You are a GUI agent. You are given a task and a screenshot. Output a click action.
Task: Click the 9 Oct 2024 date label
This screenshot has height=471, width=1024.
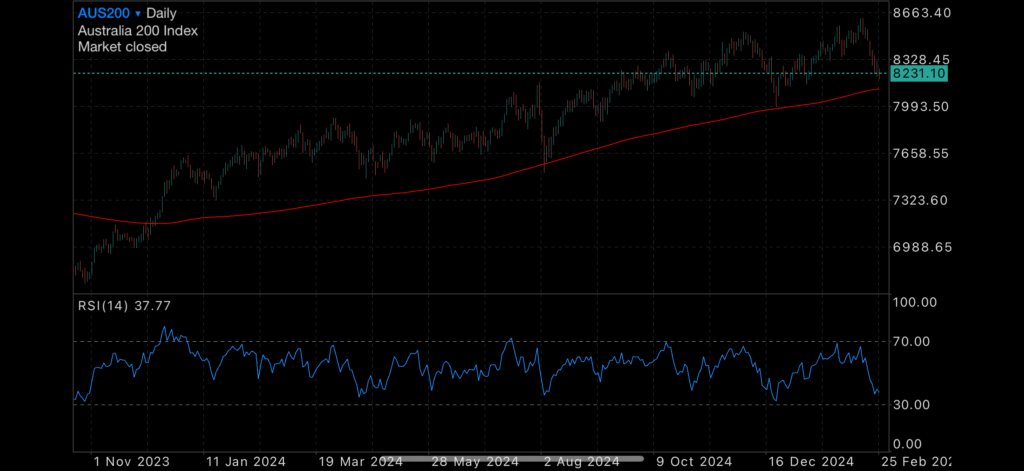tap(696, 462)
